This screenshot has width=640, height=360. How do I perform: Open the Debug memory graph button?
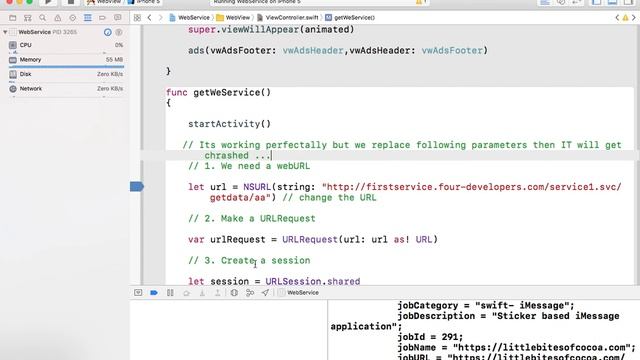coord(250,293)
